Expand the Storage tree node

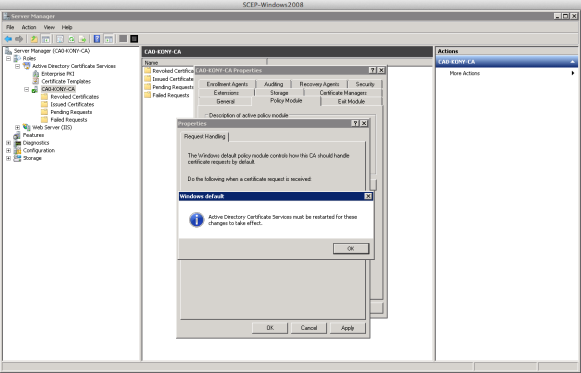(8, 158)
